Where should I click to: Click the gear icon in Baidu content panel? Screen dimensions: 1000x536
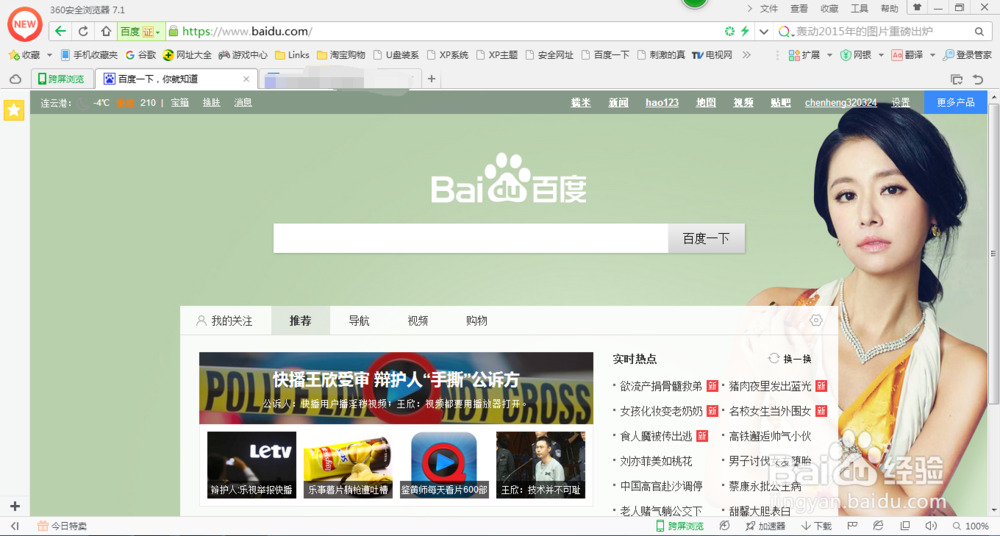coord(816,320)
